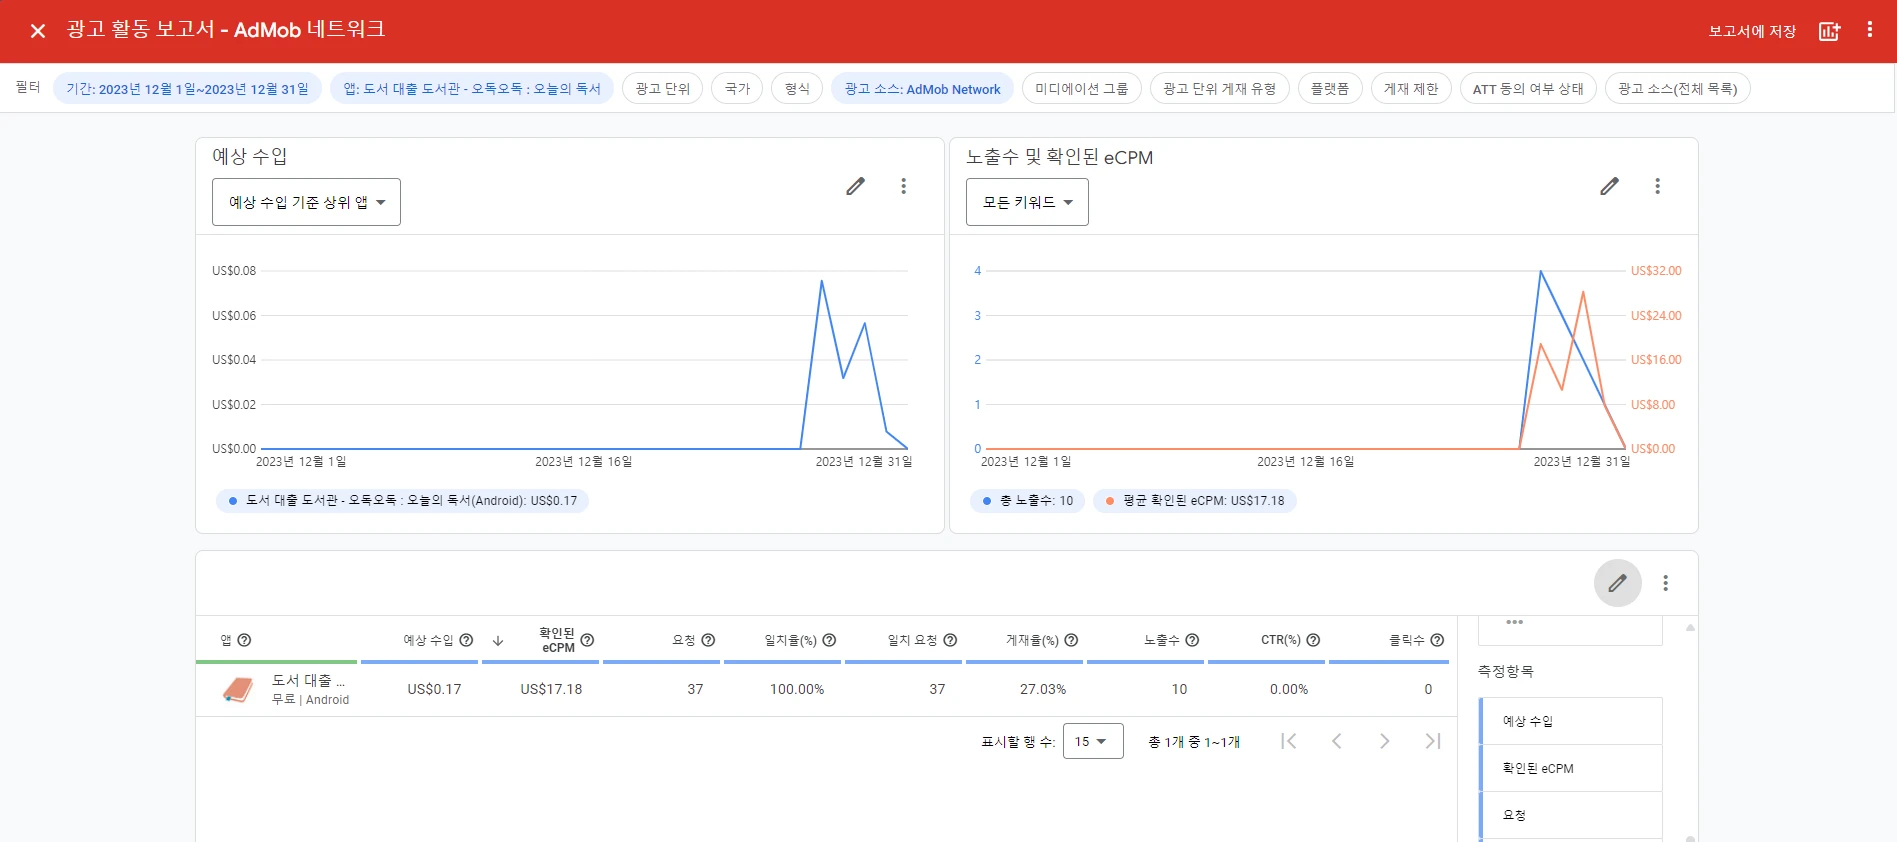Click help icon next to 클릭수 column

coord(1437,640)
